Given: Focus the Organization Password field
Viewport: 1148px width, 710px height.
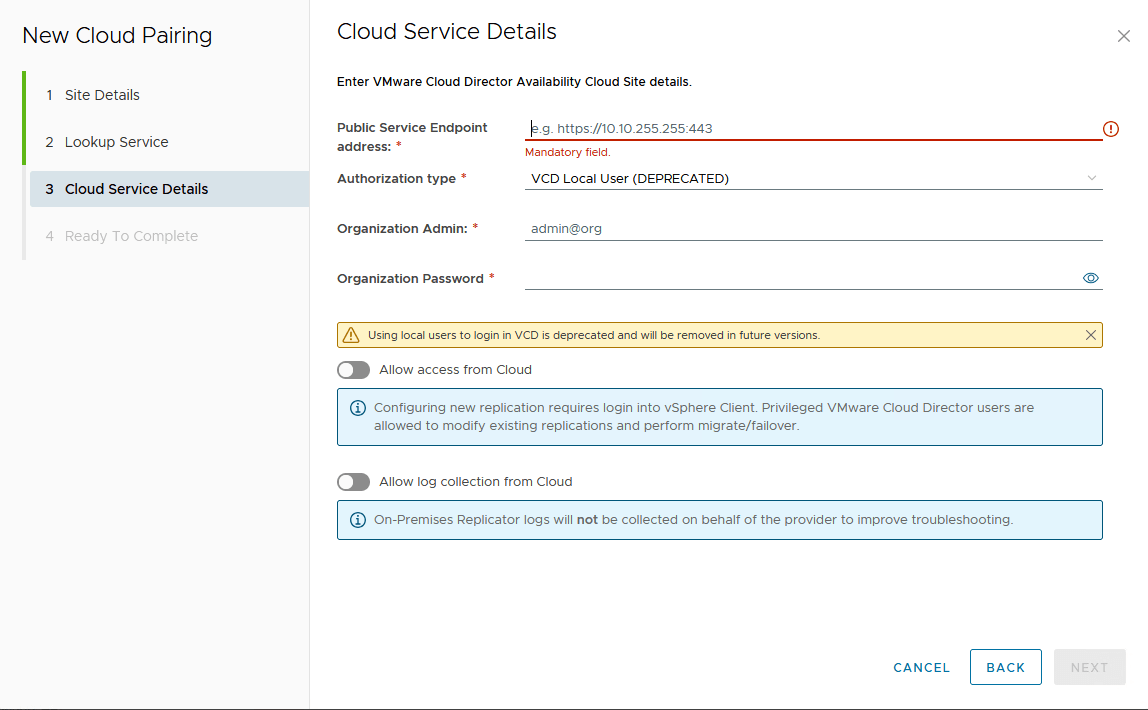Looking at the screenshot, I should coord(802,278).
